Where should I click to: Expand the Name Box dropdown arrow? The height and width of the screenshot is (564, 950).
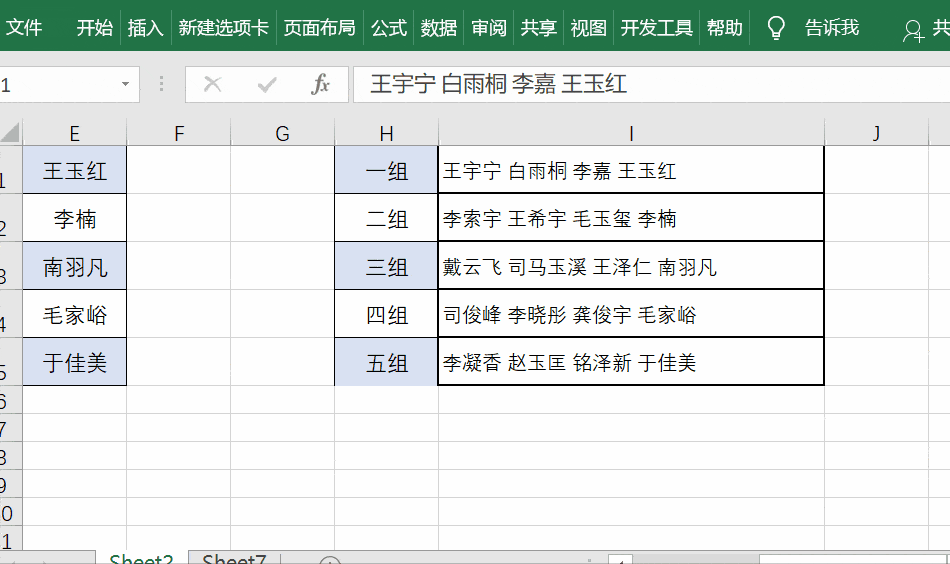point(126,85)
